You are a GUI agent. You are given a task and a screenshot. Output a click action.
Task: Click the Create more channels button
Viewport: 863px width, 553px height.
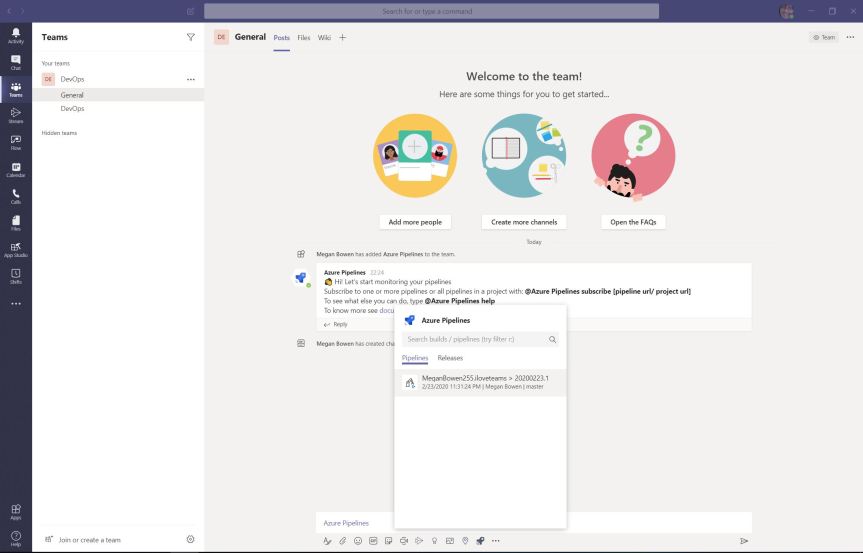pos(524,222)
